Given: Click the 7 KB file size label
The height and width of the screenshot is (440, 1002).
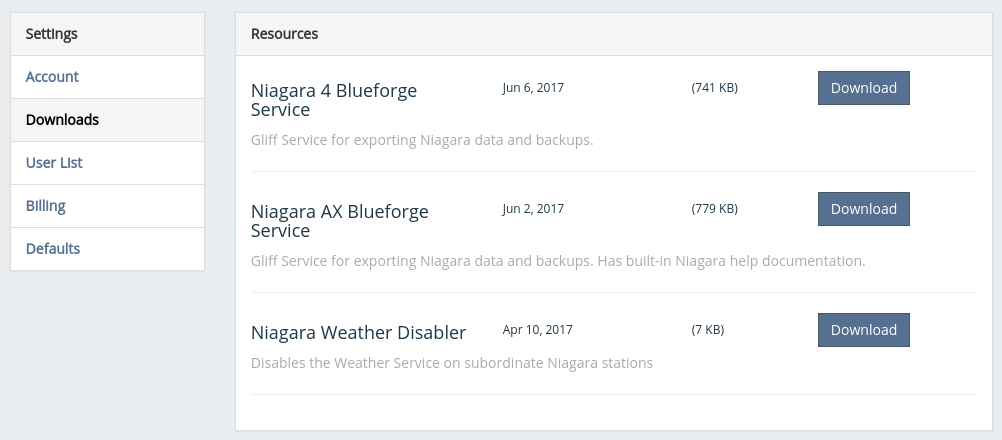Looking at the screenshot, I should coord(707,330).
